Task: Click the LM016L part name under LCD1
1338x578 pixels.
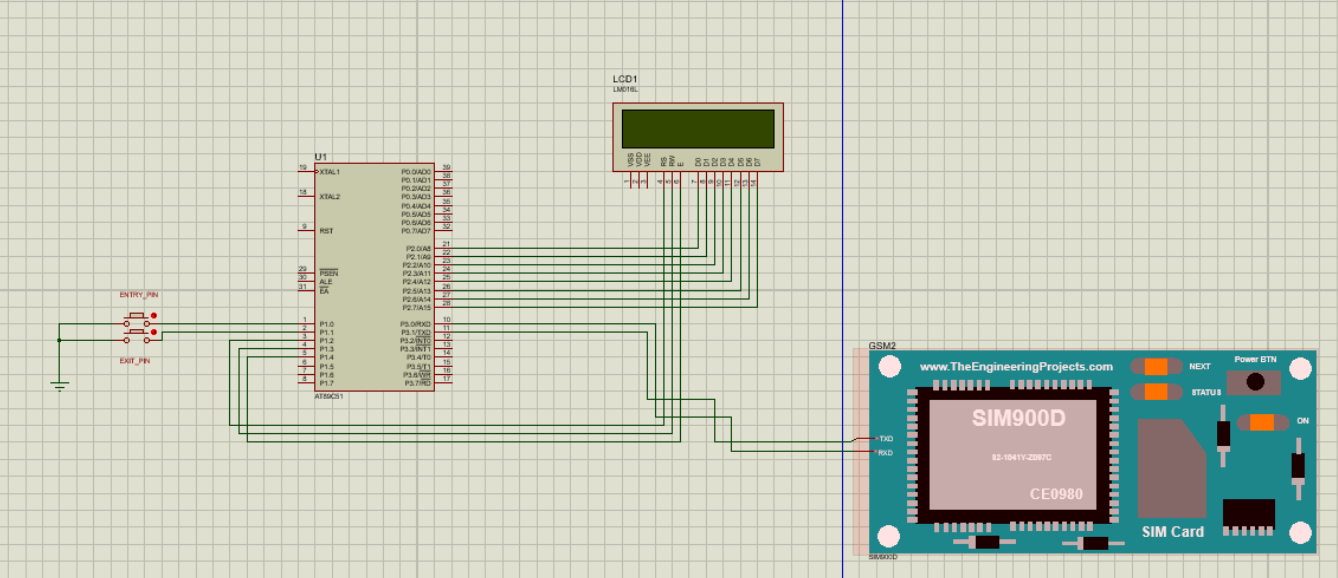Action: click(625, 89)
